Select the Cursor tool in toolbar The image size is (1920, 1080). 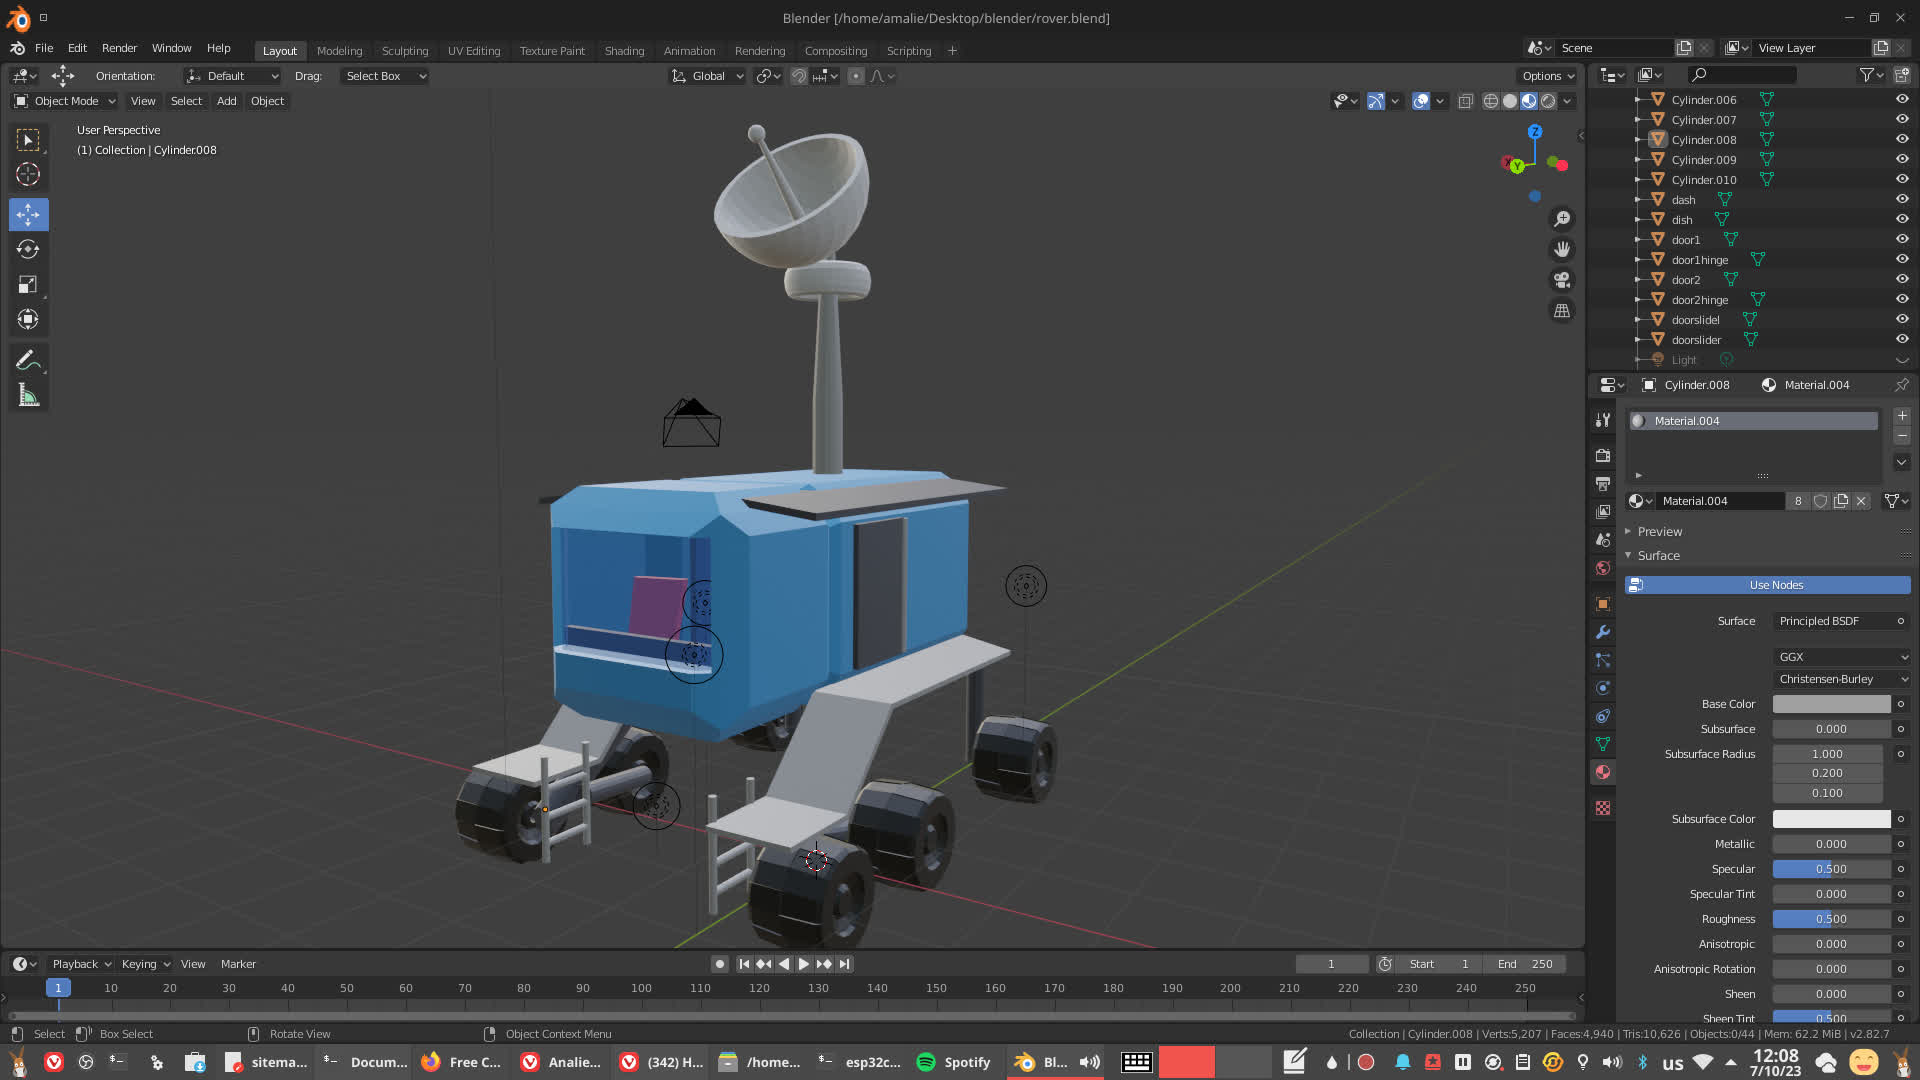click(x=28, y=175)
